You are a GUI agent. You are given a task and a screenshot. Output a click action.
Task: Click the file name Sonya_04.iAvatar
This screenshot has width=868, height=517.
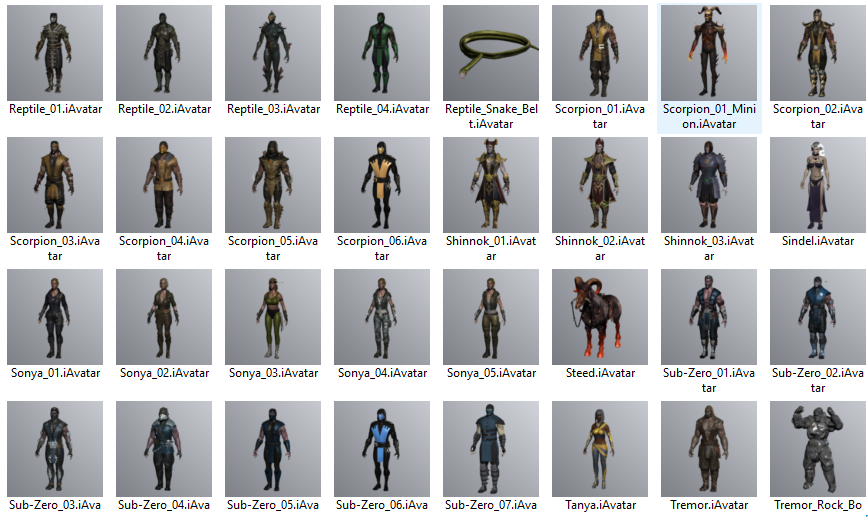383,373
